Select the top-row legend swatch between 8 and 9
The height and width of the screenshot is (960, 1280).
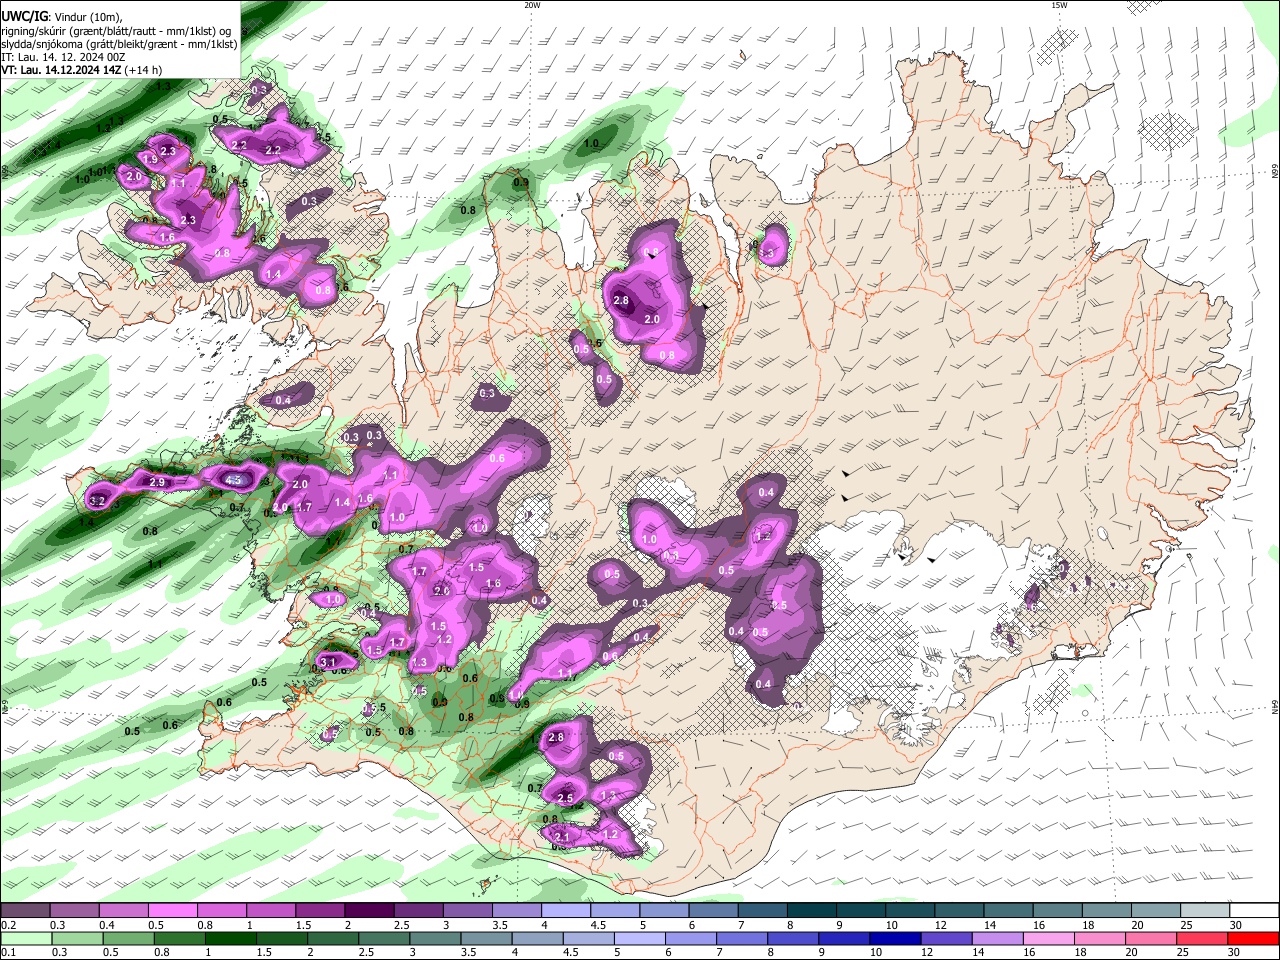point(812,910)
